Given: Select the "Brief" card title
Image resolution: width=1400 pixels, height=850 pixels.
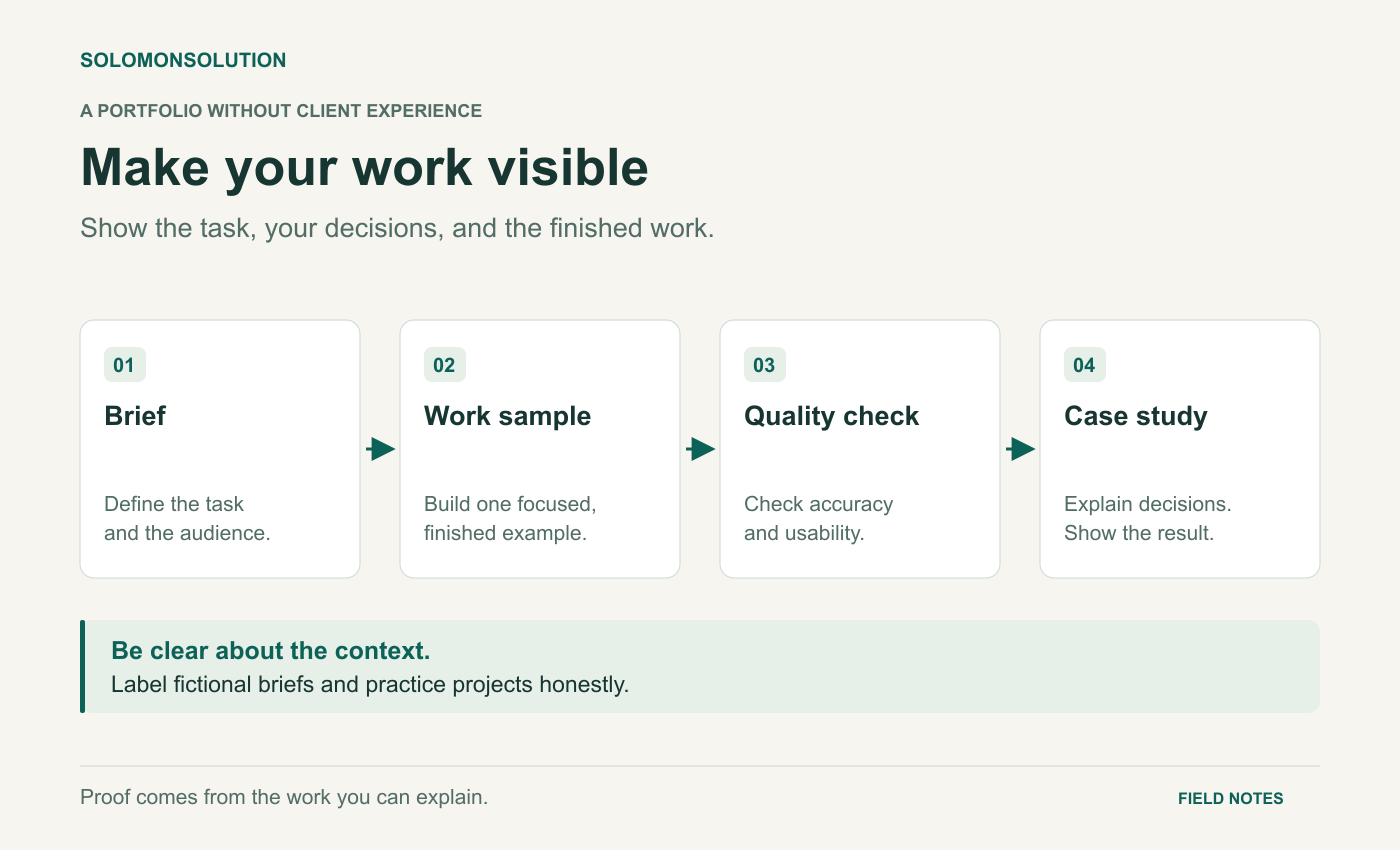Looking at the screenshot, I should point(135,416).
